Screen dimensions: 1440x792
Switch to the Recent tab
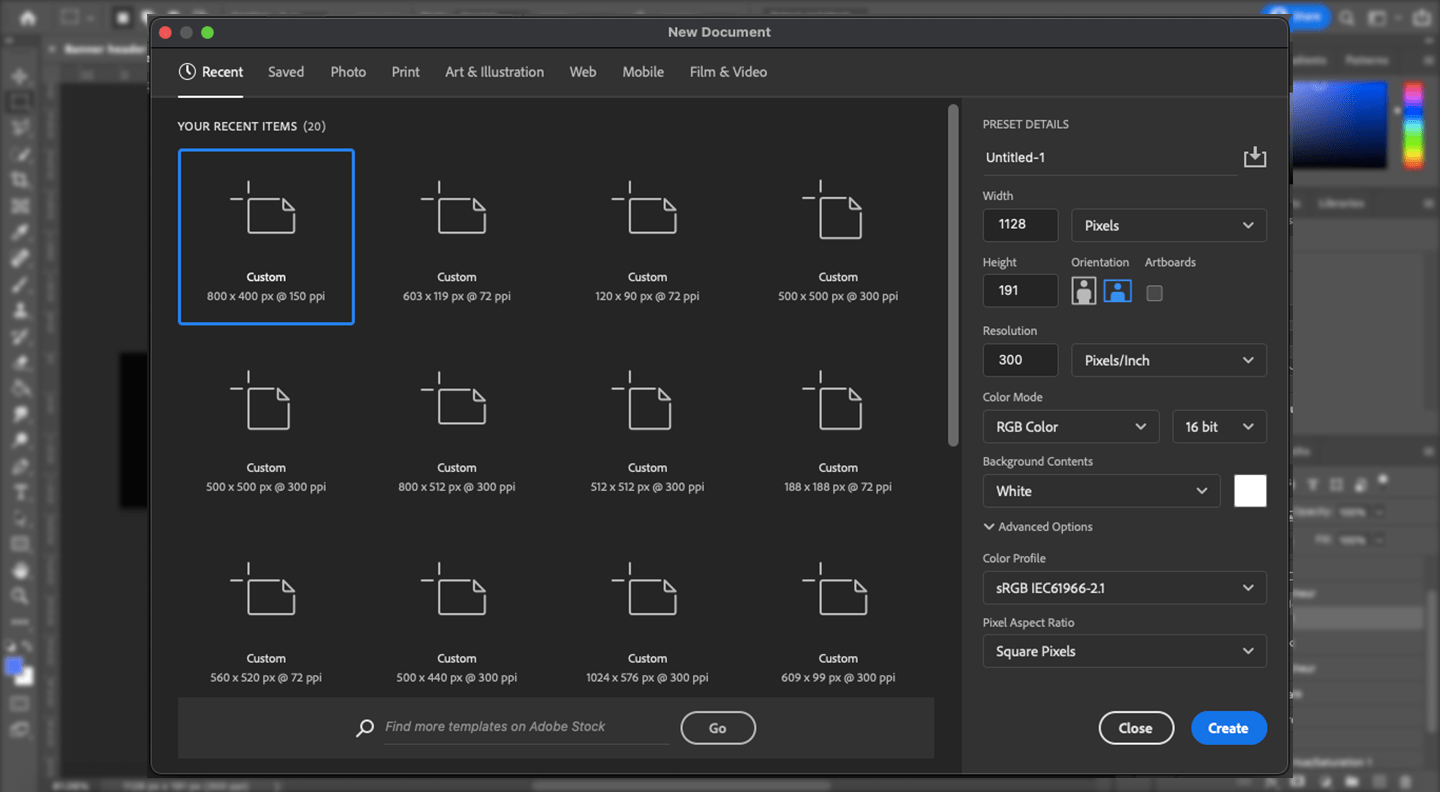pyautogui.click(x=211, y=72)
